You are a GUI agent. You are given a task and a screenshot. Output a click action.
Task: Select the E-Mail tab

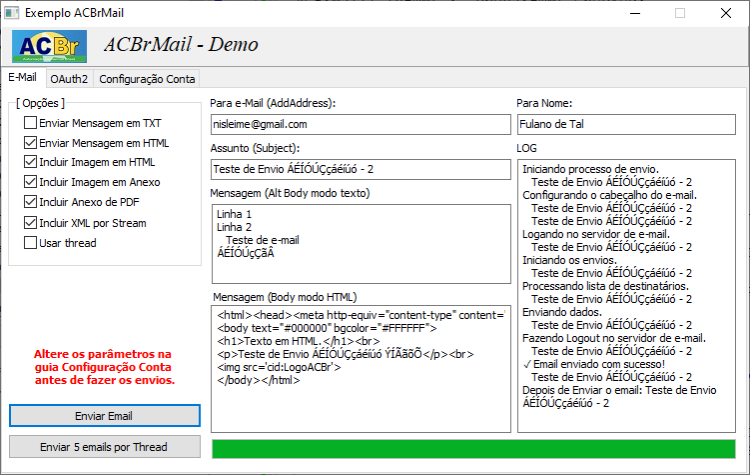(x=22, y=77)
